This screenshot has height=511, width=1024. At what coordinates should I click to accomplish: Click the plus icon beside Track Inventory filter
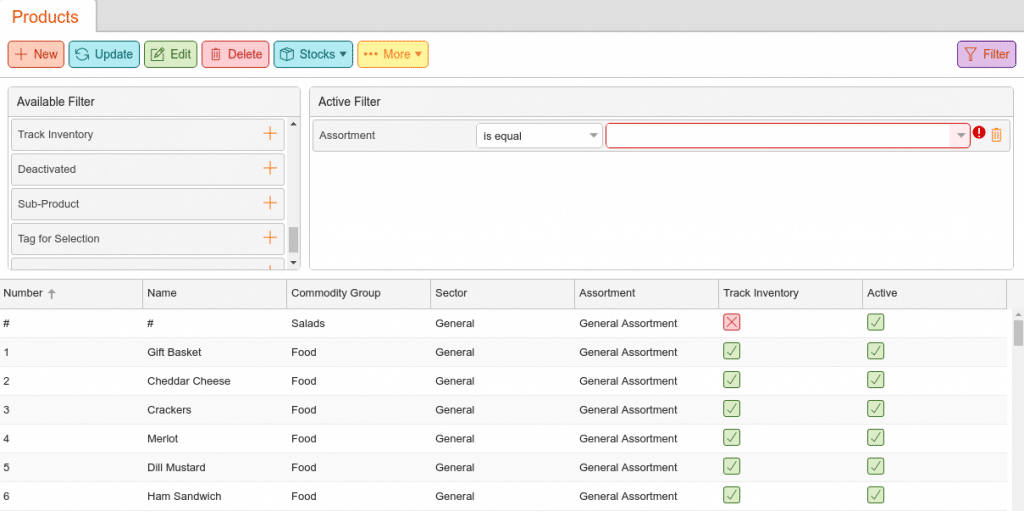click(x=269, y=134)
